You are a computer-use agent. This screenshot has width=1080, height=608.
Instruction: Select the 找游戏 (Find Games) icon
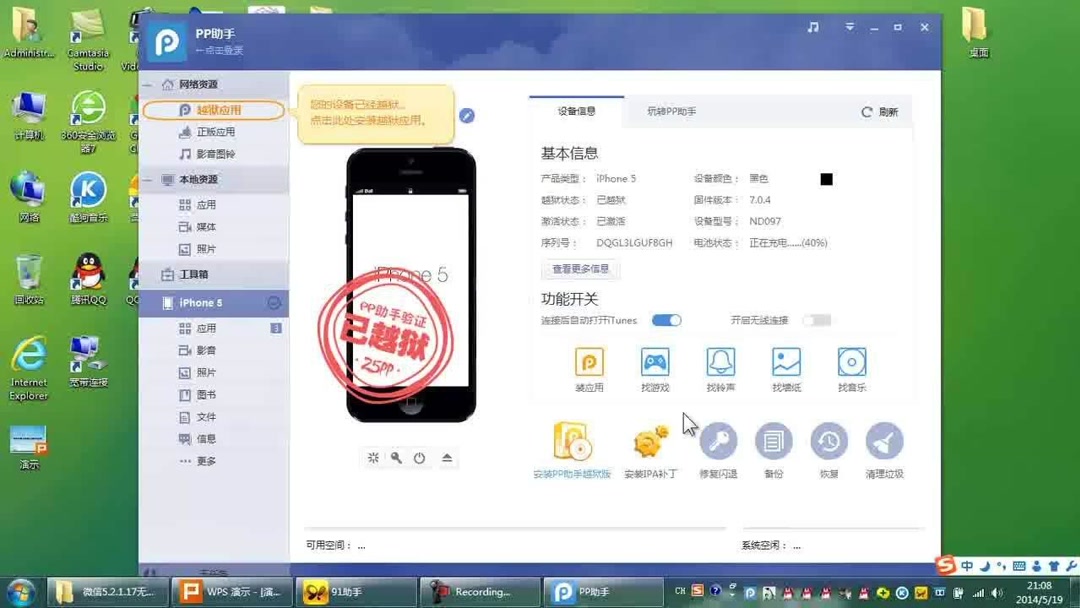[x=654, y=365]
